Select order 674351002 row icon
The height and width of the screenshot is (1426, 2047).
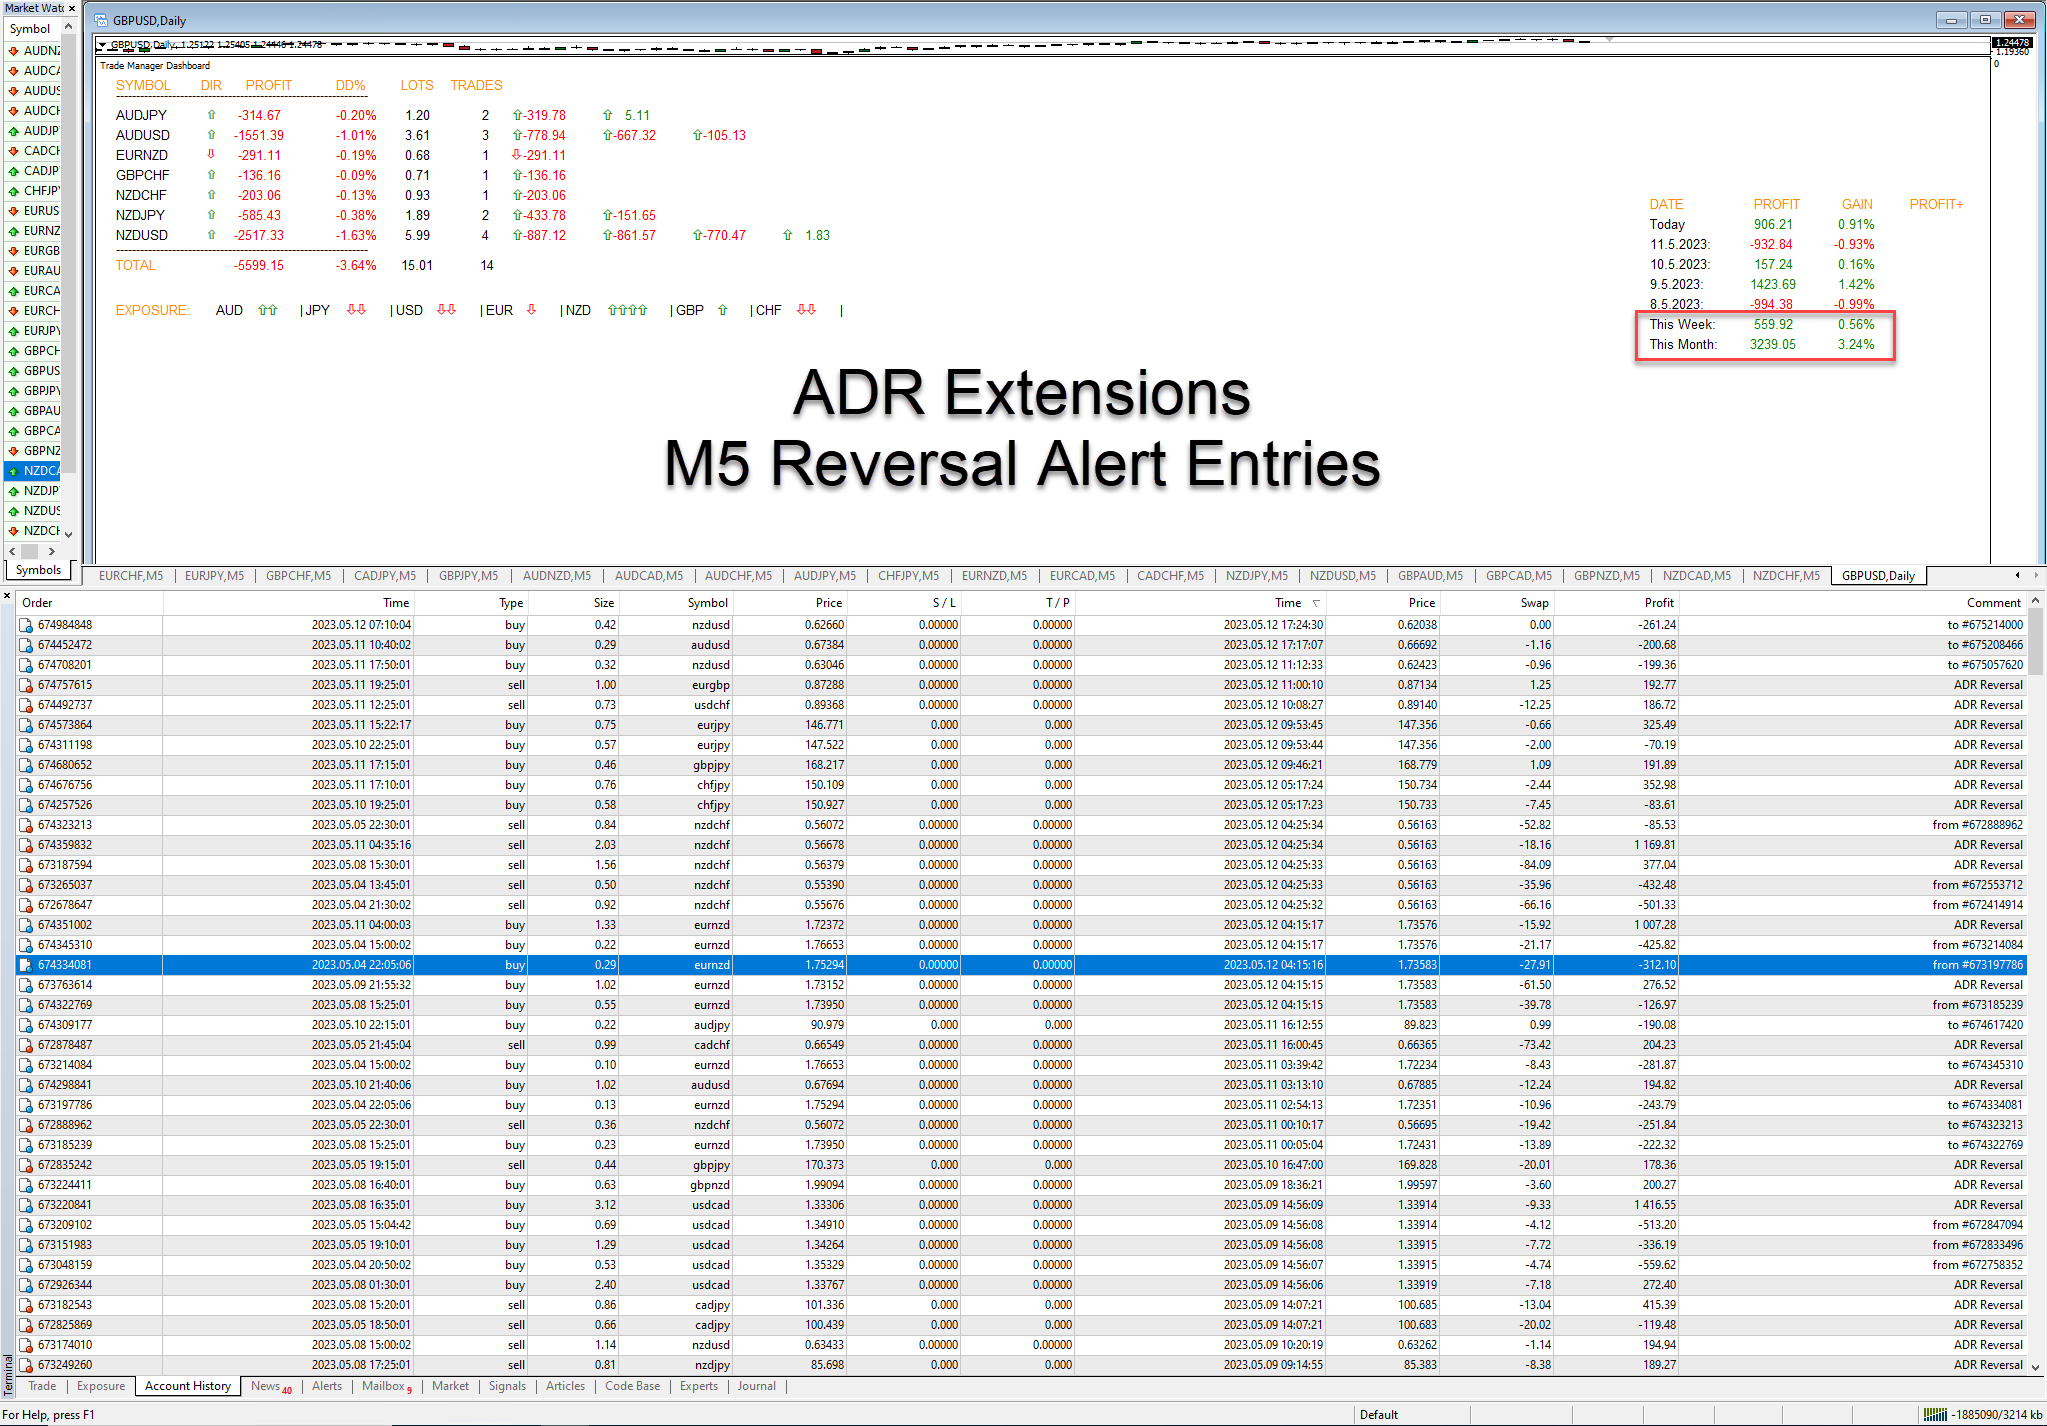[26, 925]
